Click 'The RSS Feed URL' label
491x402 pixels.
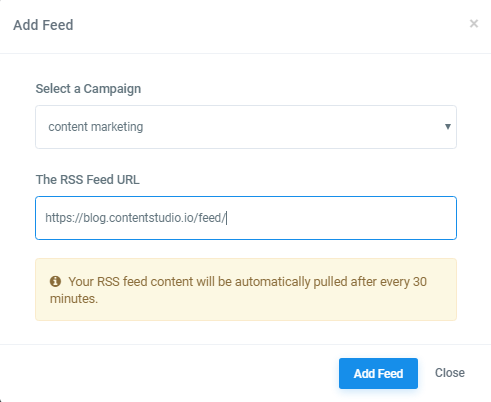coord(88,180)
